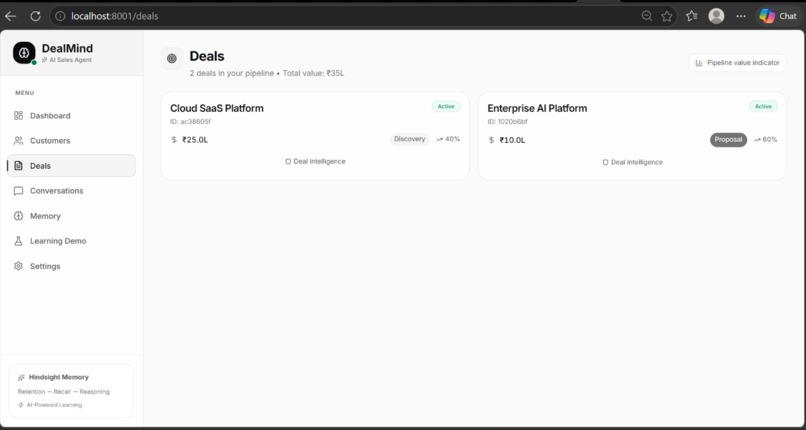Navigate to Memory in the sidebar
The image size is (806, 430).
coord(71,216)
